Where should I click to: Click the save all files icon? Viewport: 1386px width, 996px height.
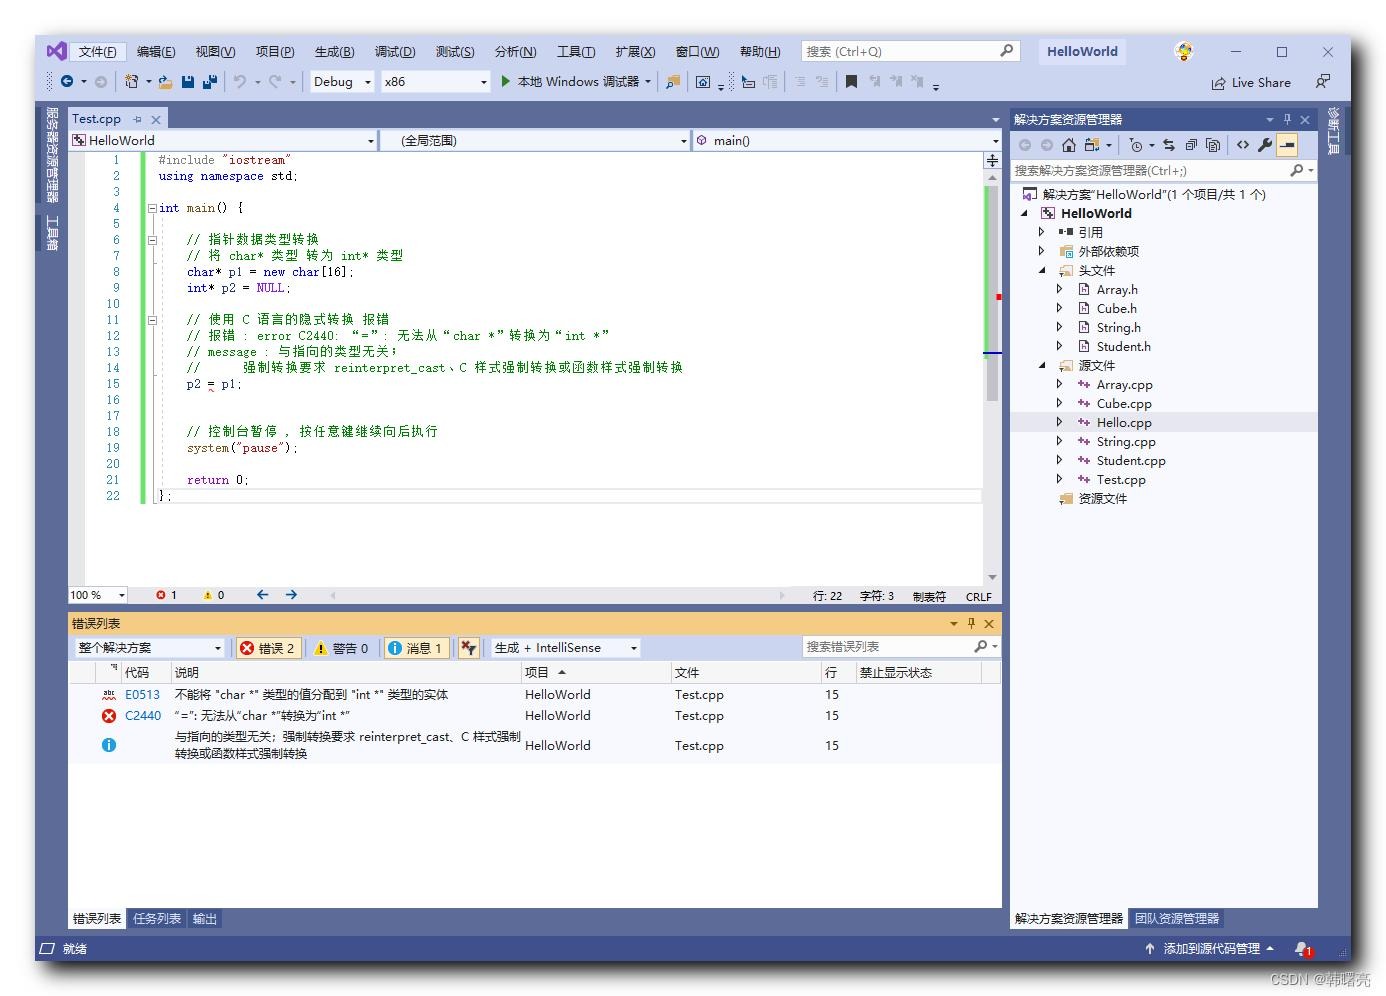210,82
